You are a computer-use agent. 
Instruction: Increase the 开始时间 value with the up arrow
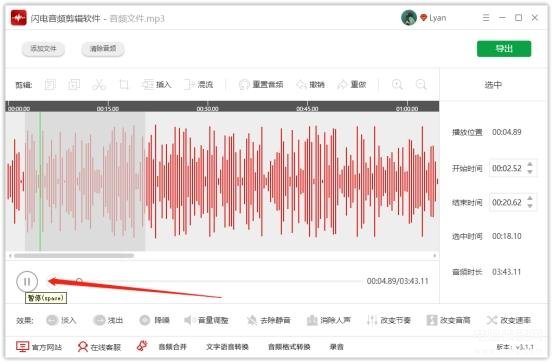pyautogui.click(x=530, y=164)
